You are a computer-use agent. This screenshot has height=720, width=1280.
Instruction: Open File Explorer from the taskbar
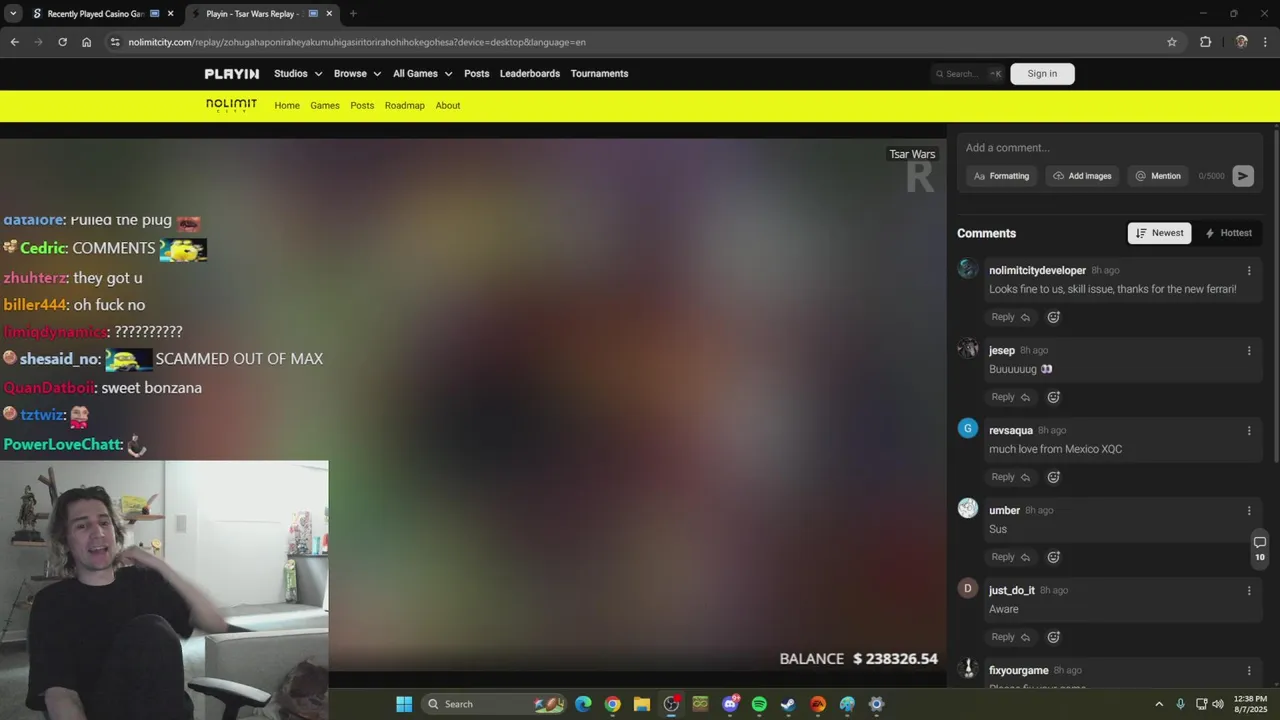click(x=642, y=704)
